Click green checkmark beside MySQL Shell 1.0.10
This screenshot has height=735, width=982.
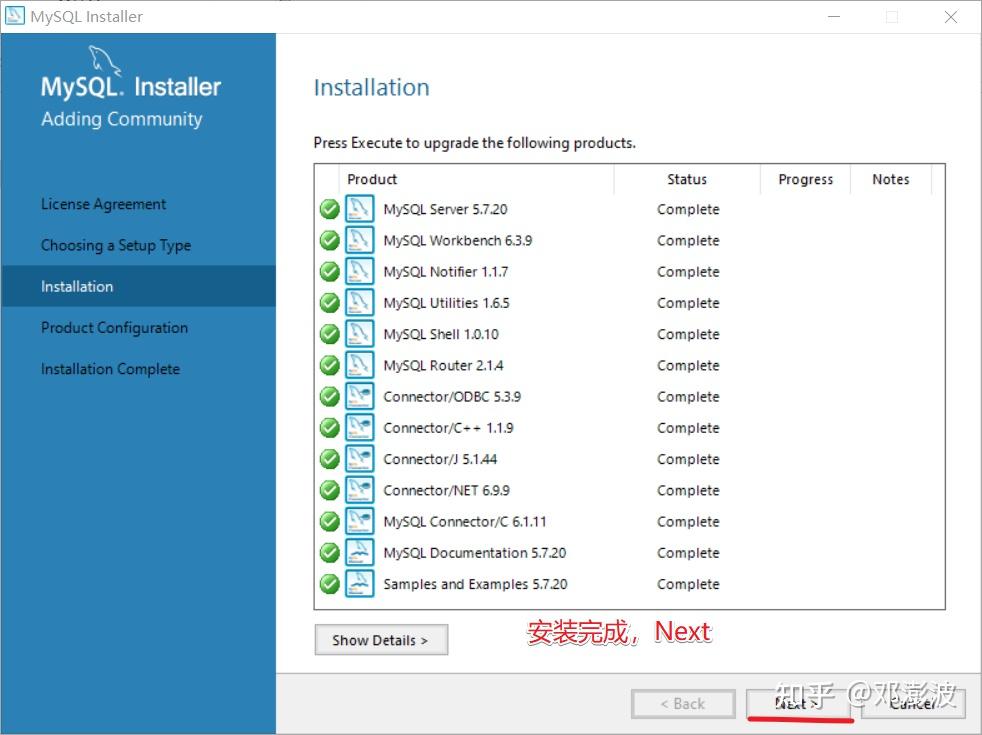(329, 334)
